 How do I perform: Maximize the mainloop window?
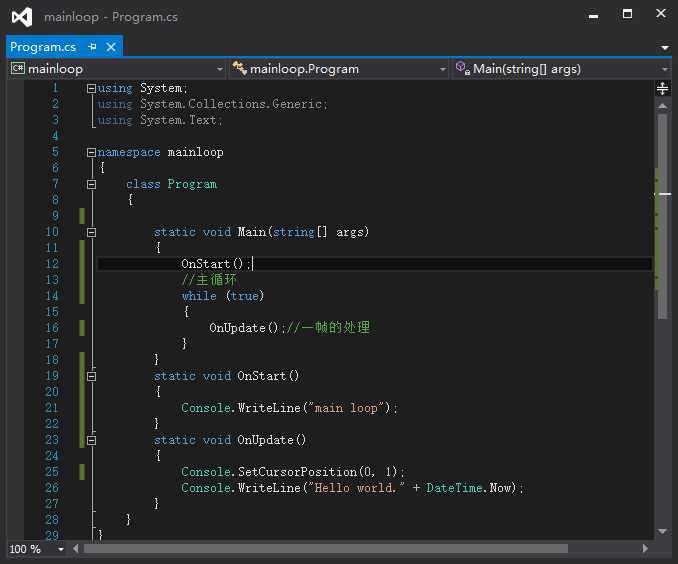coord(627,14)
